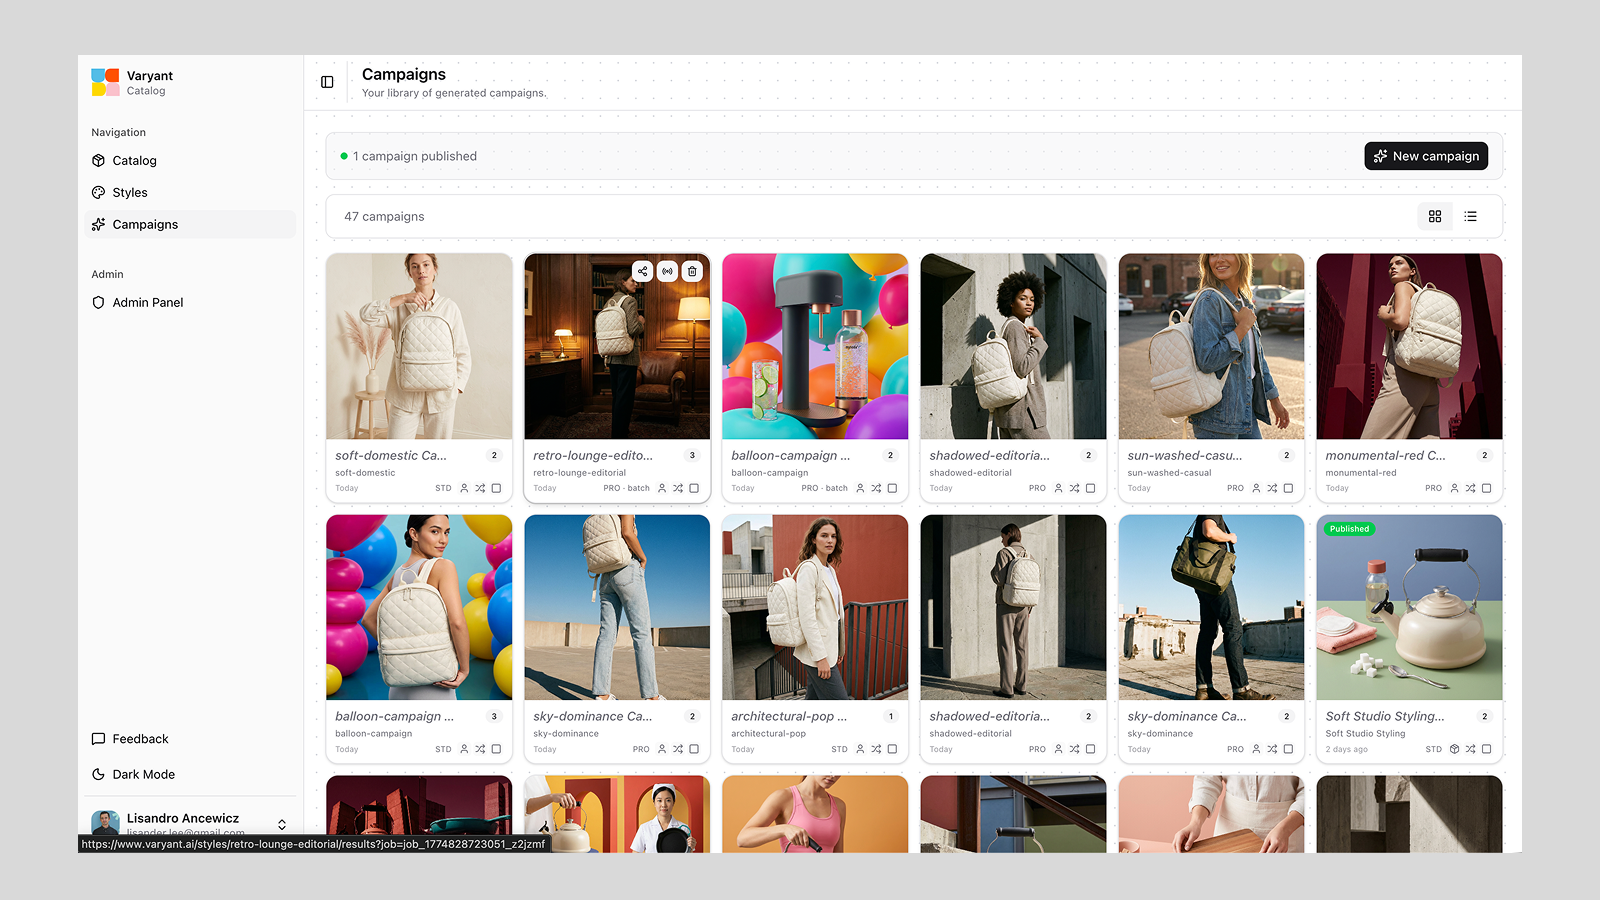The image size is (1600, 900).
Task: Select checkbox on sun-washed-casual card
Action: [1288, 488]
